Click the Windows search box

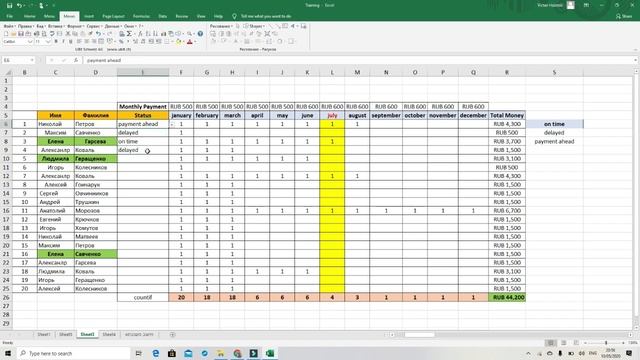(x=74, y=353)
